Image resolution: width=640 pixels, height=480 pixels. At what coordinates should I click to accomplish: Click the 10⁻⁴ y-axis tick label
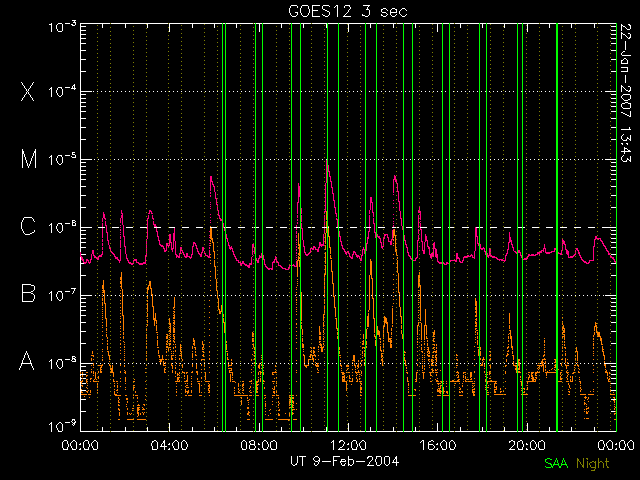pyautogui.click(x=62, y=91)
